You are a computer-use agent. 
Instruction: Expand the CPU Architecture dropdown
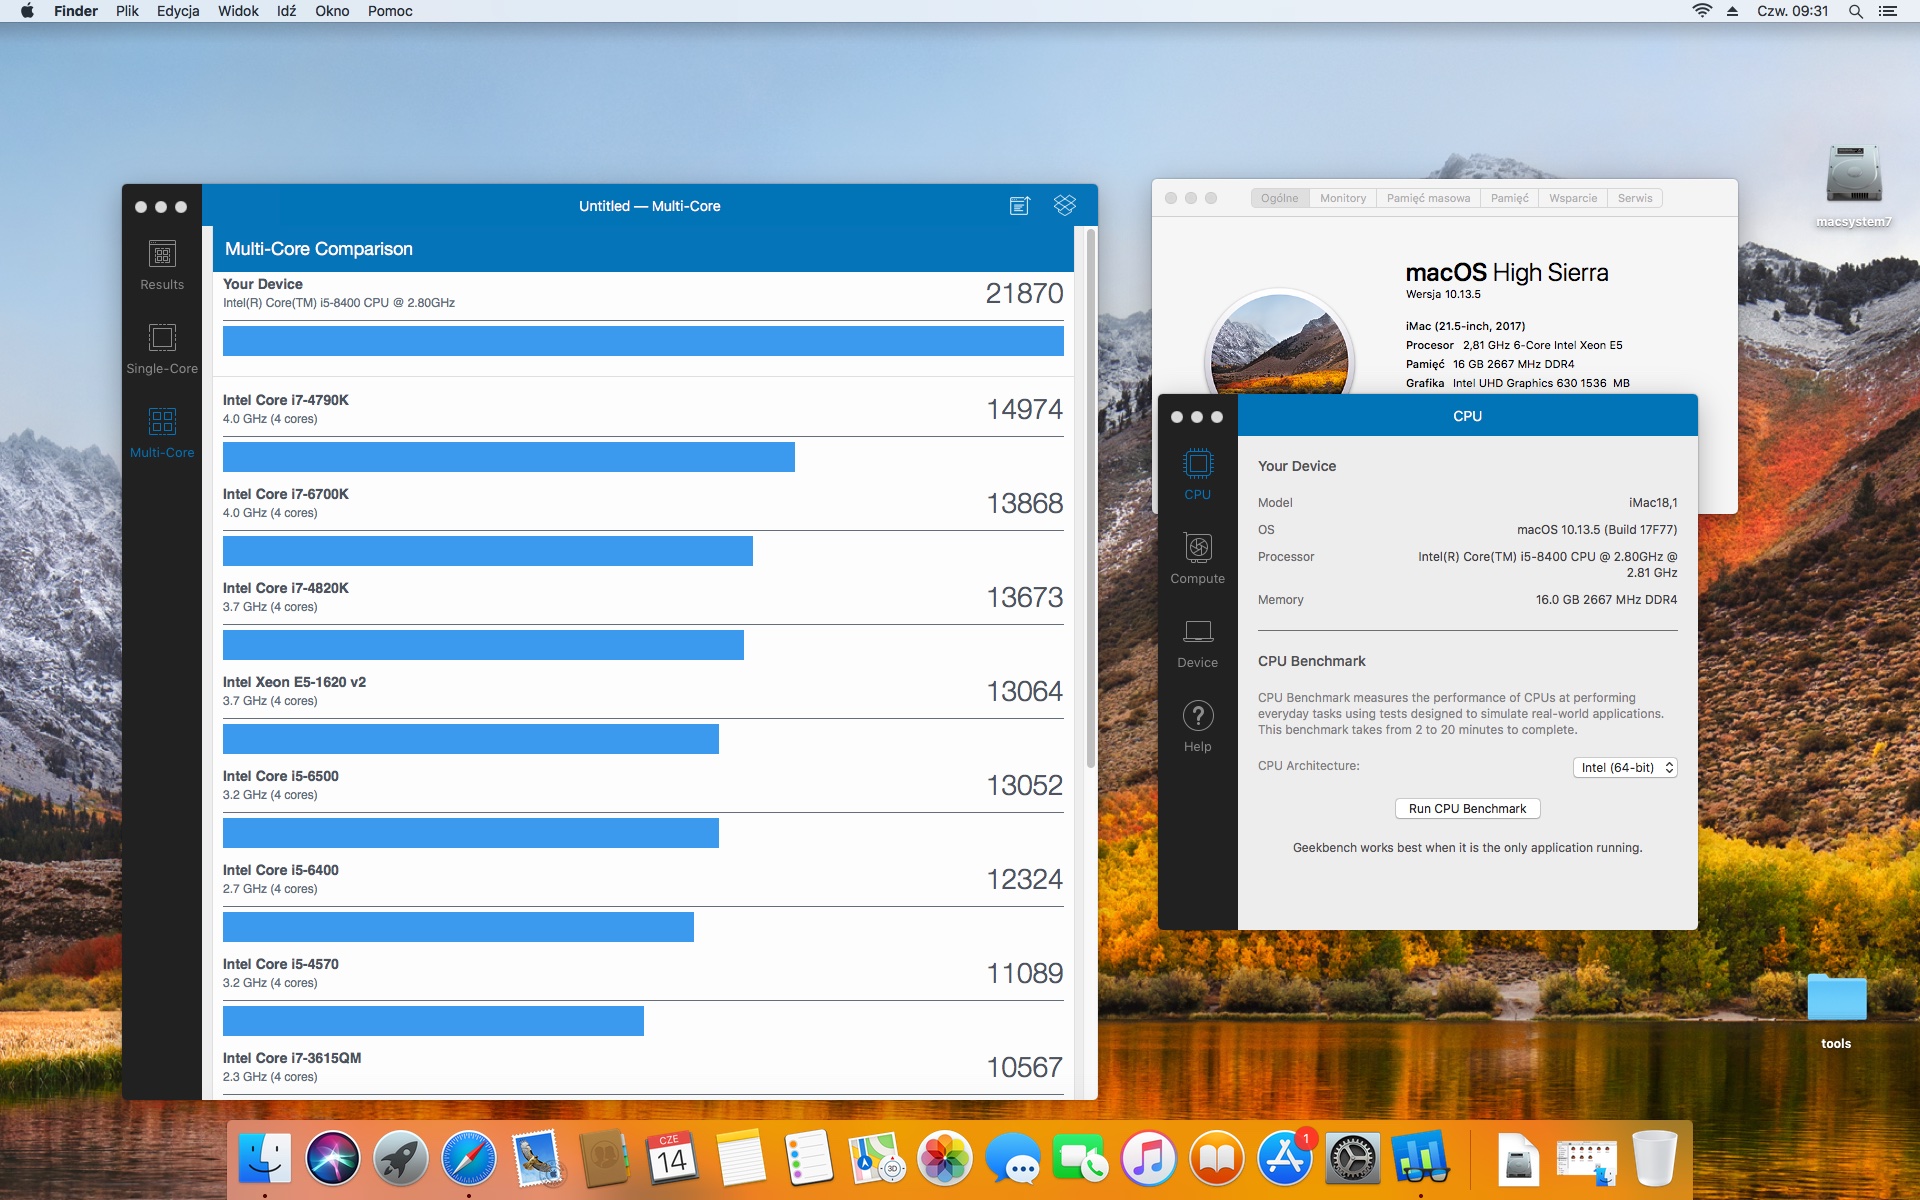(1625, 768)
